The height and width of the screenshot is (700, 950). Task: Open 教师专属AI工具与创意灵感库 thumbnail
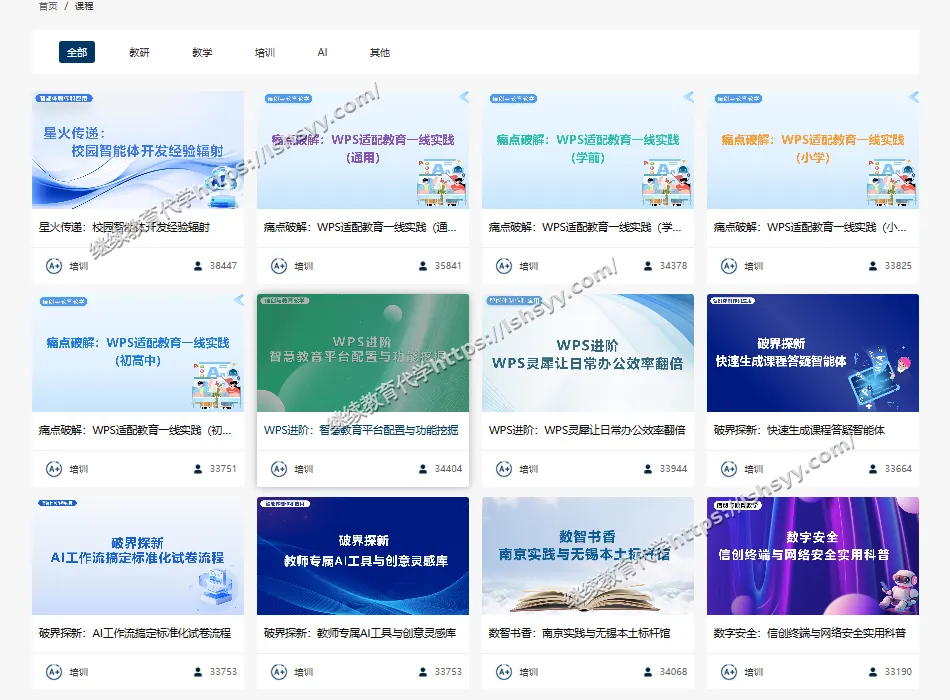click(363, 556)
